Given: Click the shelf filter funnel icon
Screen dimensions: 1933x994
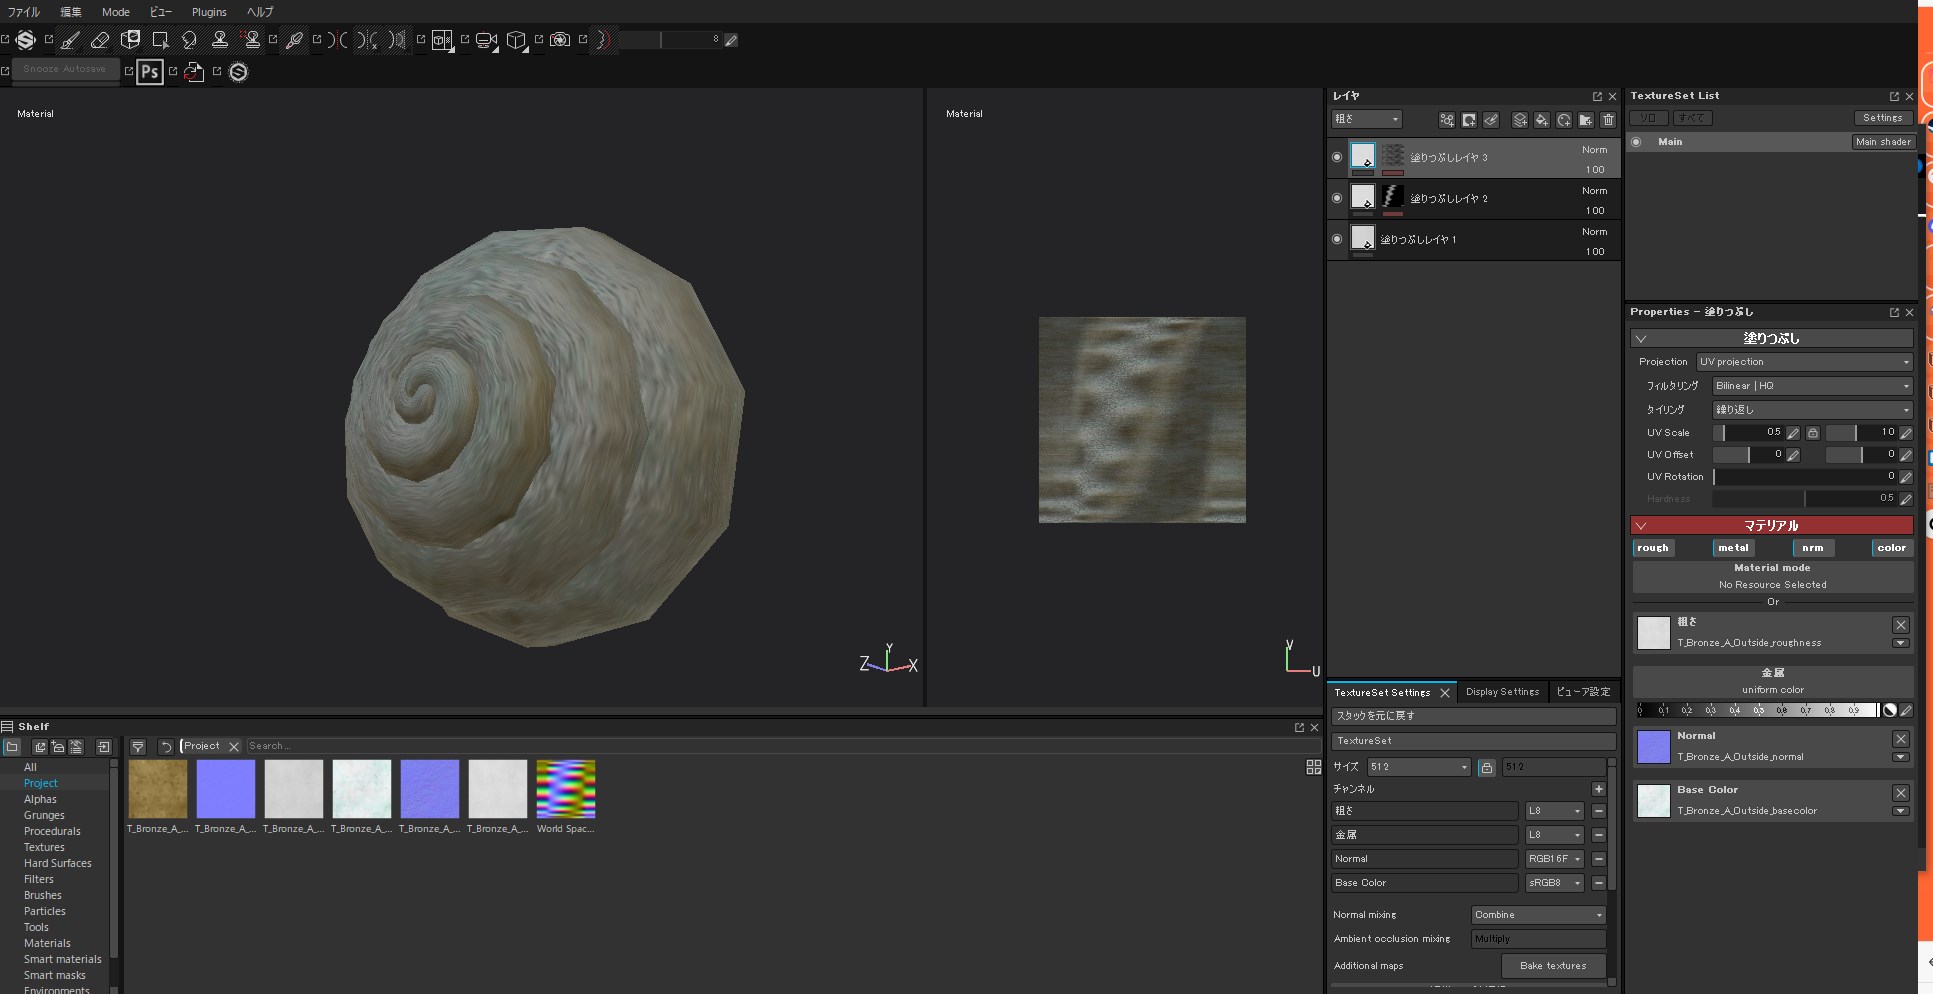Looking at the screenshot, I should (138, 747).
